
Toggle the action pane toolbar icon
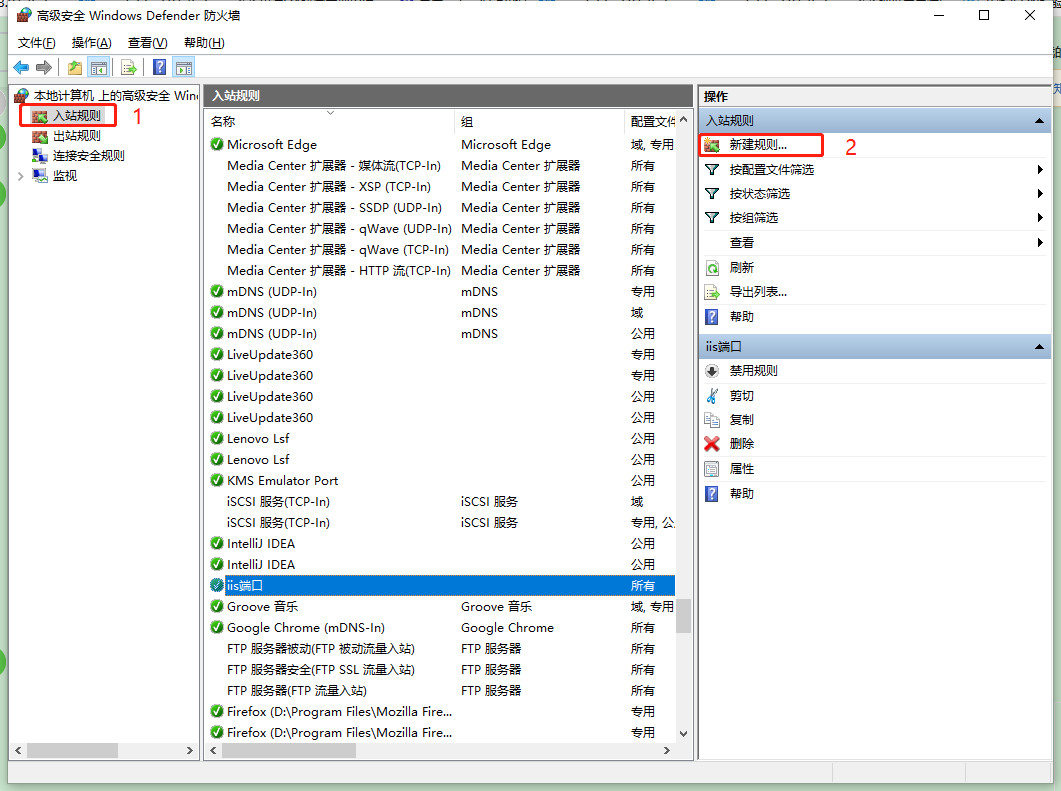point(184,68)
